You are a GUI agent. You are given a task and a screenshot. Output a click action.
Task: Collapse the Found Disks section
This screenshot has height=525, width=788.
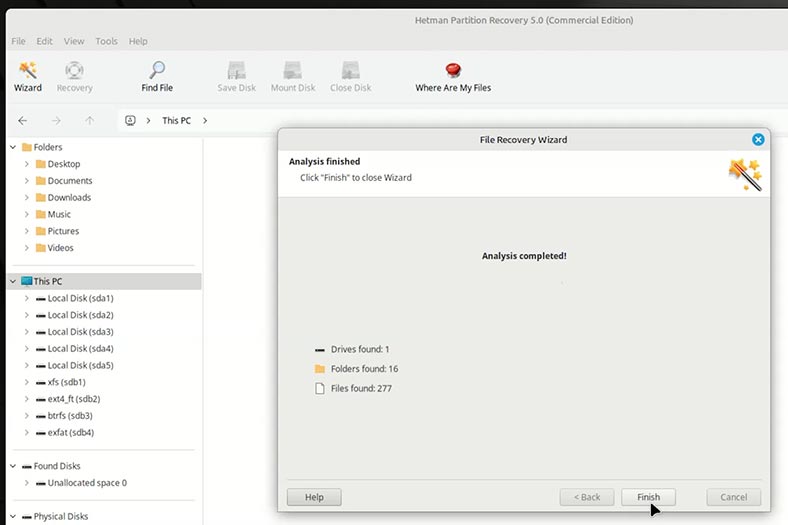[x=13, y=466]
